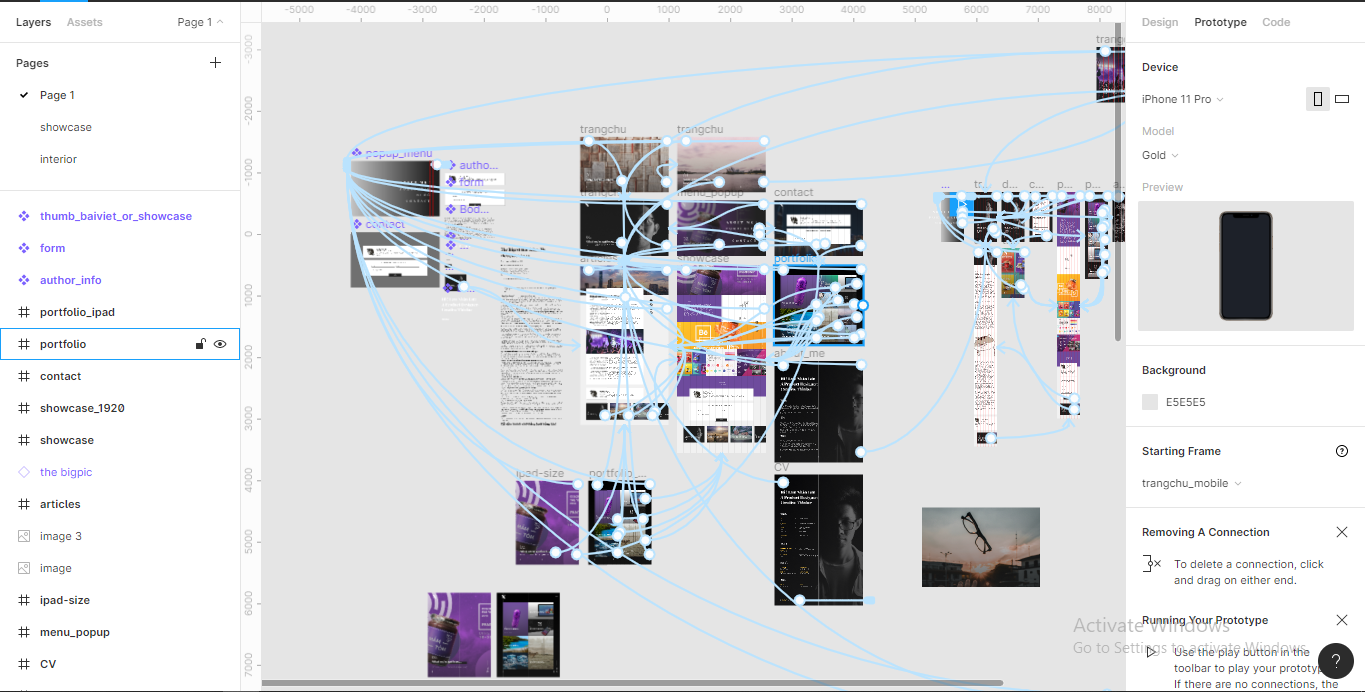Click the plus icon to add a page
Screen dimensions: 1365x692
coord(215,63)
